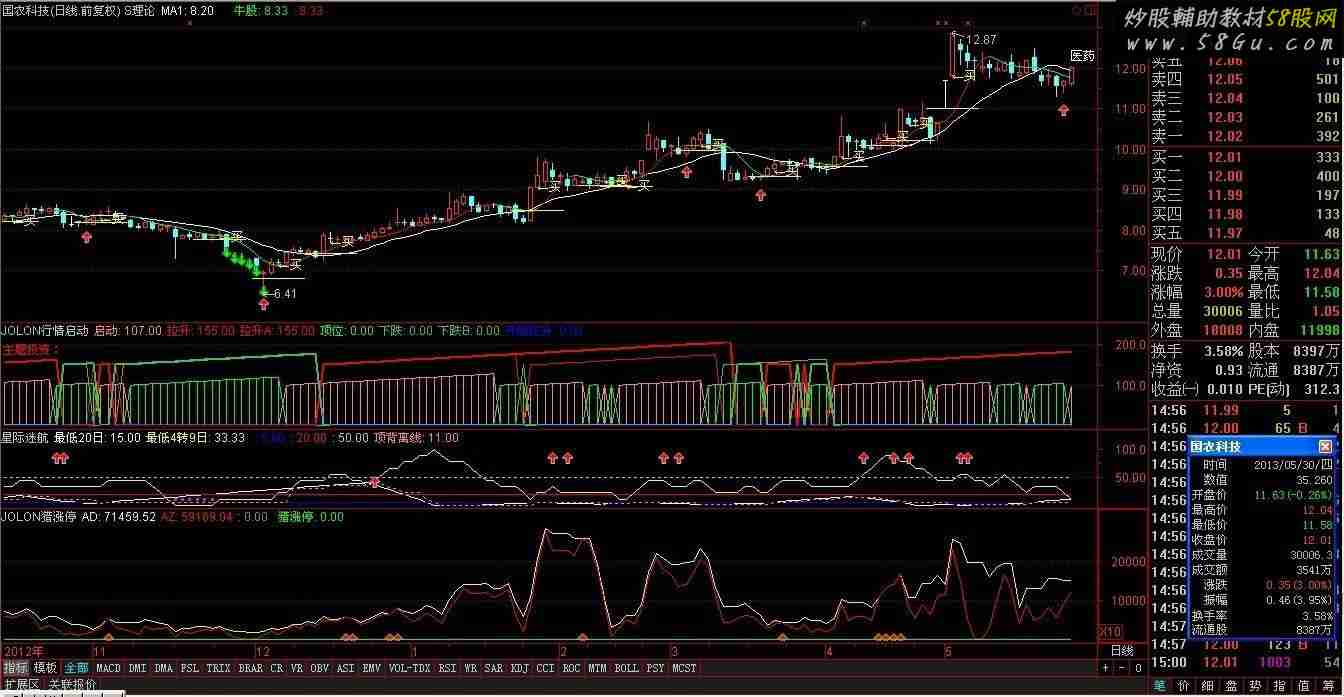Click the 筹 tab in right panel

(1328, 686)
